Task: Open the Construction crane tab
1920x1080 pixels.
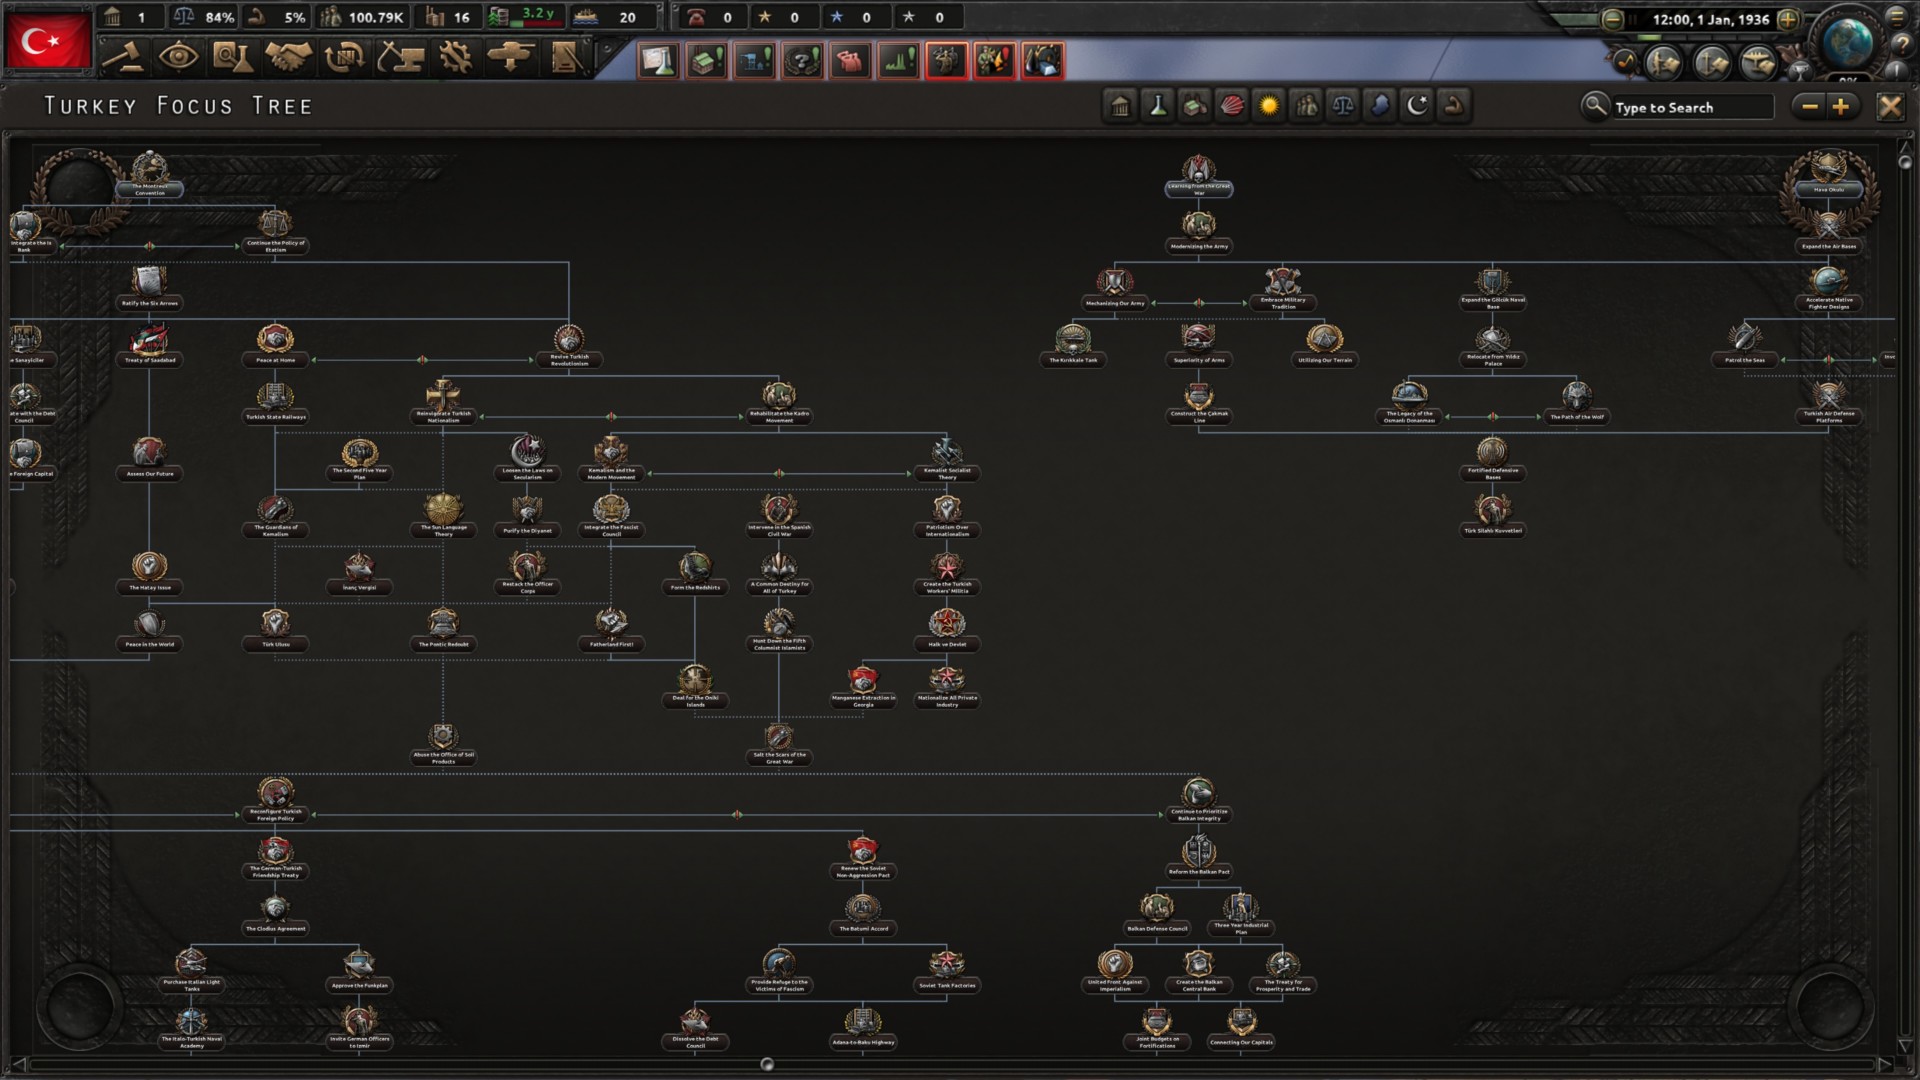Action: tap(400, 58)
